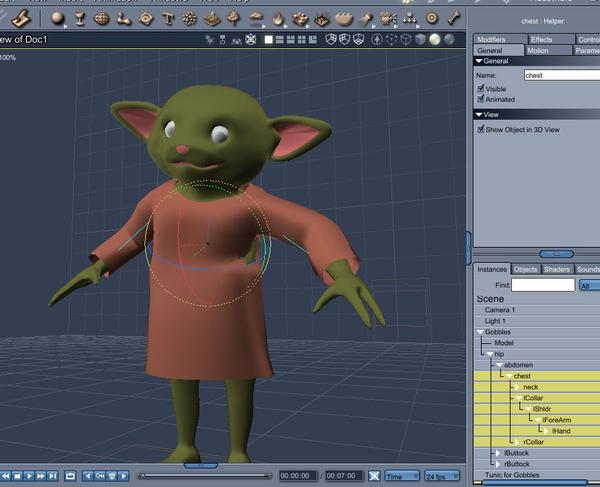Insert a spot light with flashlight icon
The width and height of the screenshot is (600, 487).
(x=365, y=18)
